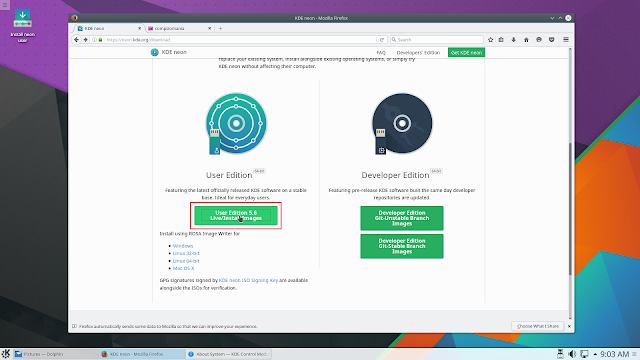The width and height of the screenshot is (640, 360).
Task: Open Firefox hamburger menu
Action: pyautogui.click(x=566, y=40)
